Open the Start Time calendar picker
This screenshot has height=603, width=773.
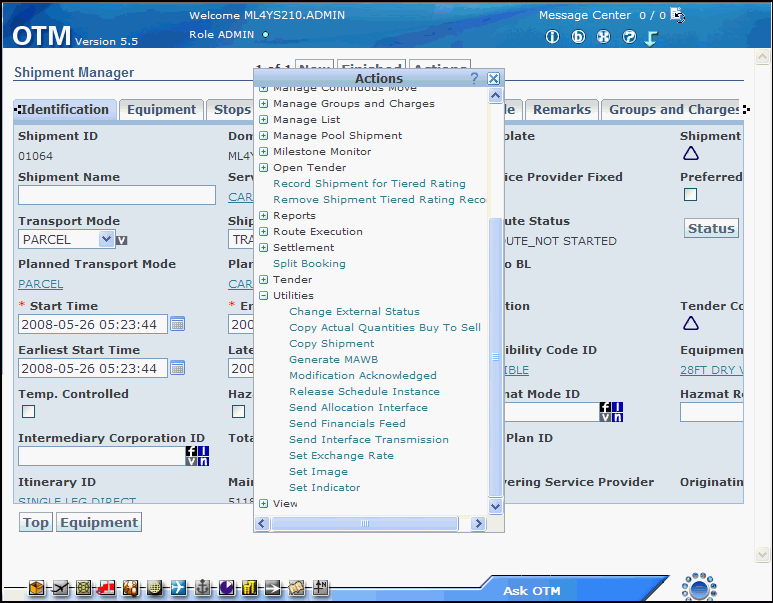(177, 324)
